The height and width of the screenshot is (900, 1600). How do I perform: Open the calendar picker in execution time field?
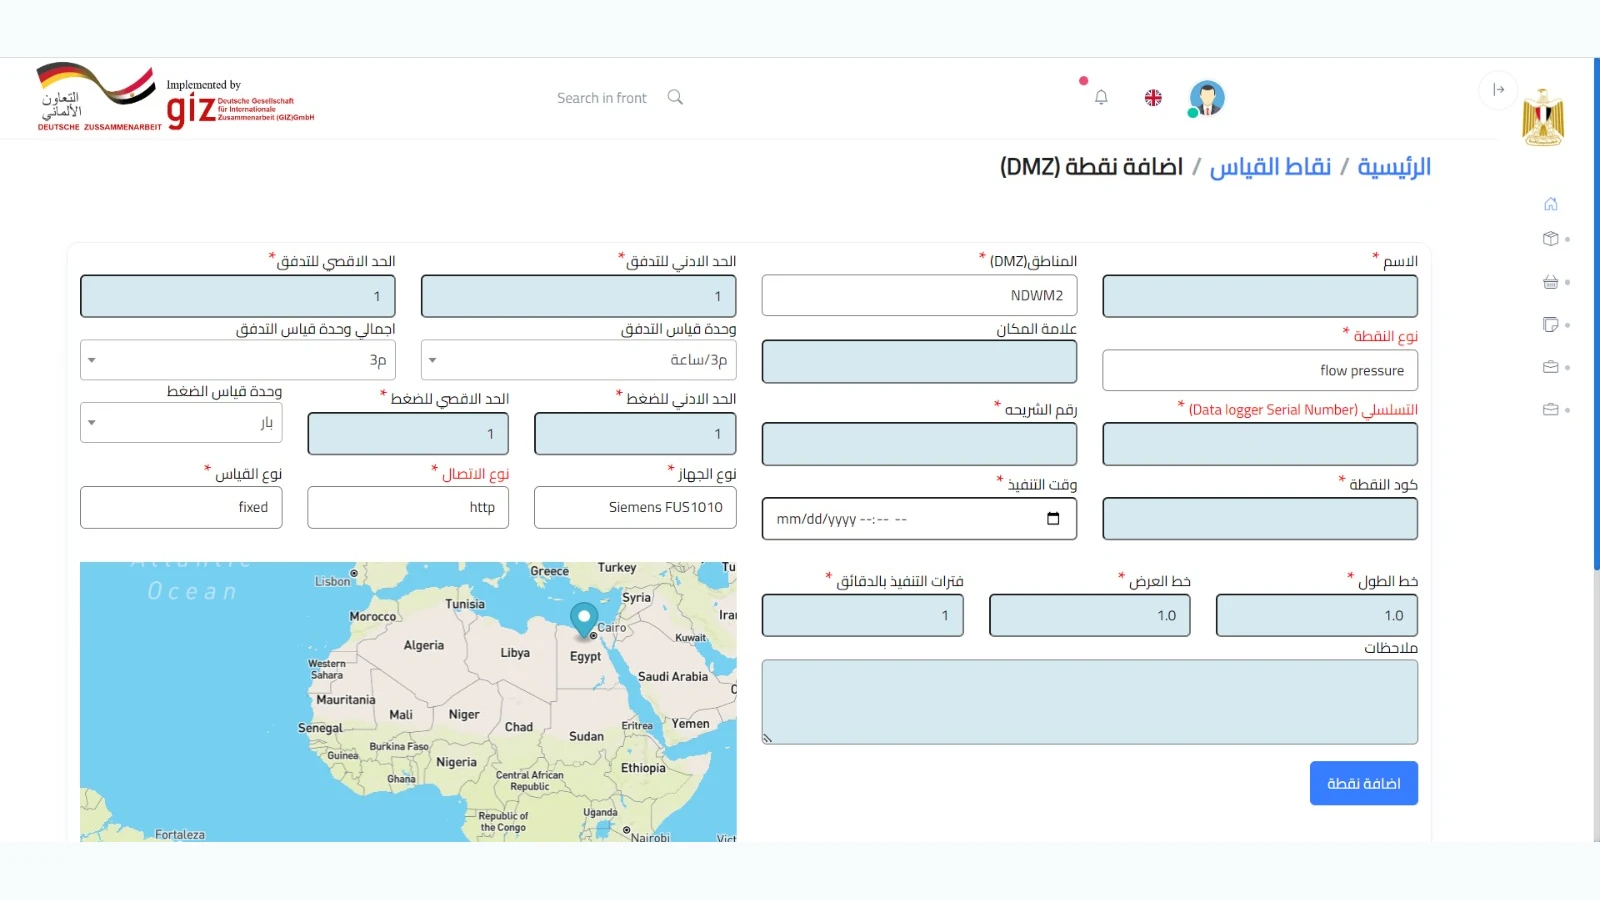[1053, 518]
